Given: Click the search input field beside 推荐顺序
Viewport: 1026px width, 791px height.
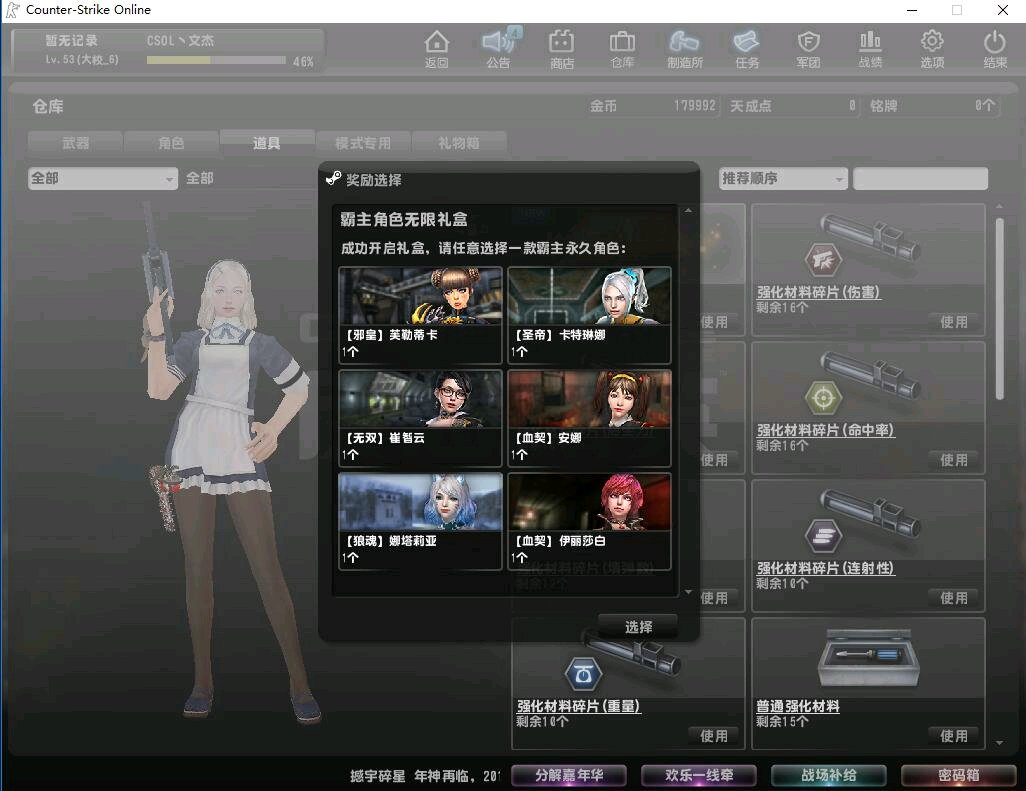Looking at the screenshot, I should click(x=920, y=178).
